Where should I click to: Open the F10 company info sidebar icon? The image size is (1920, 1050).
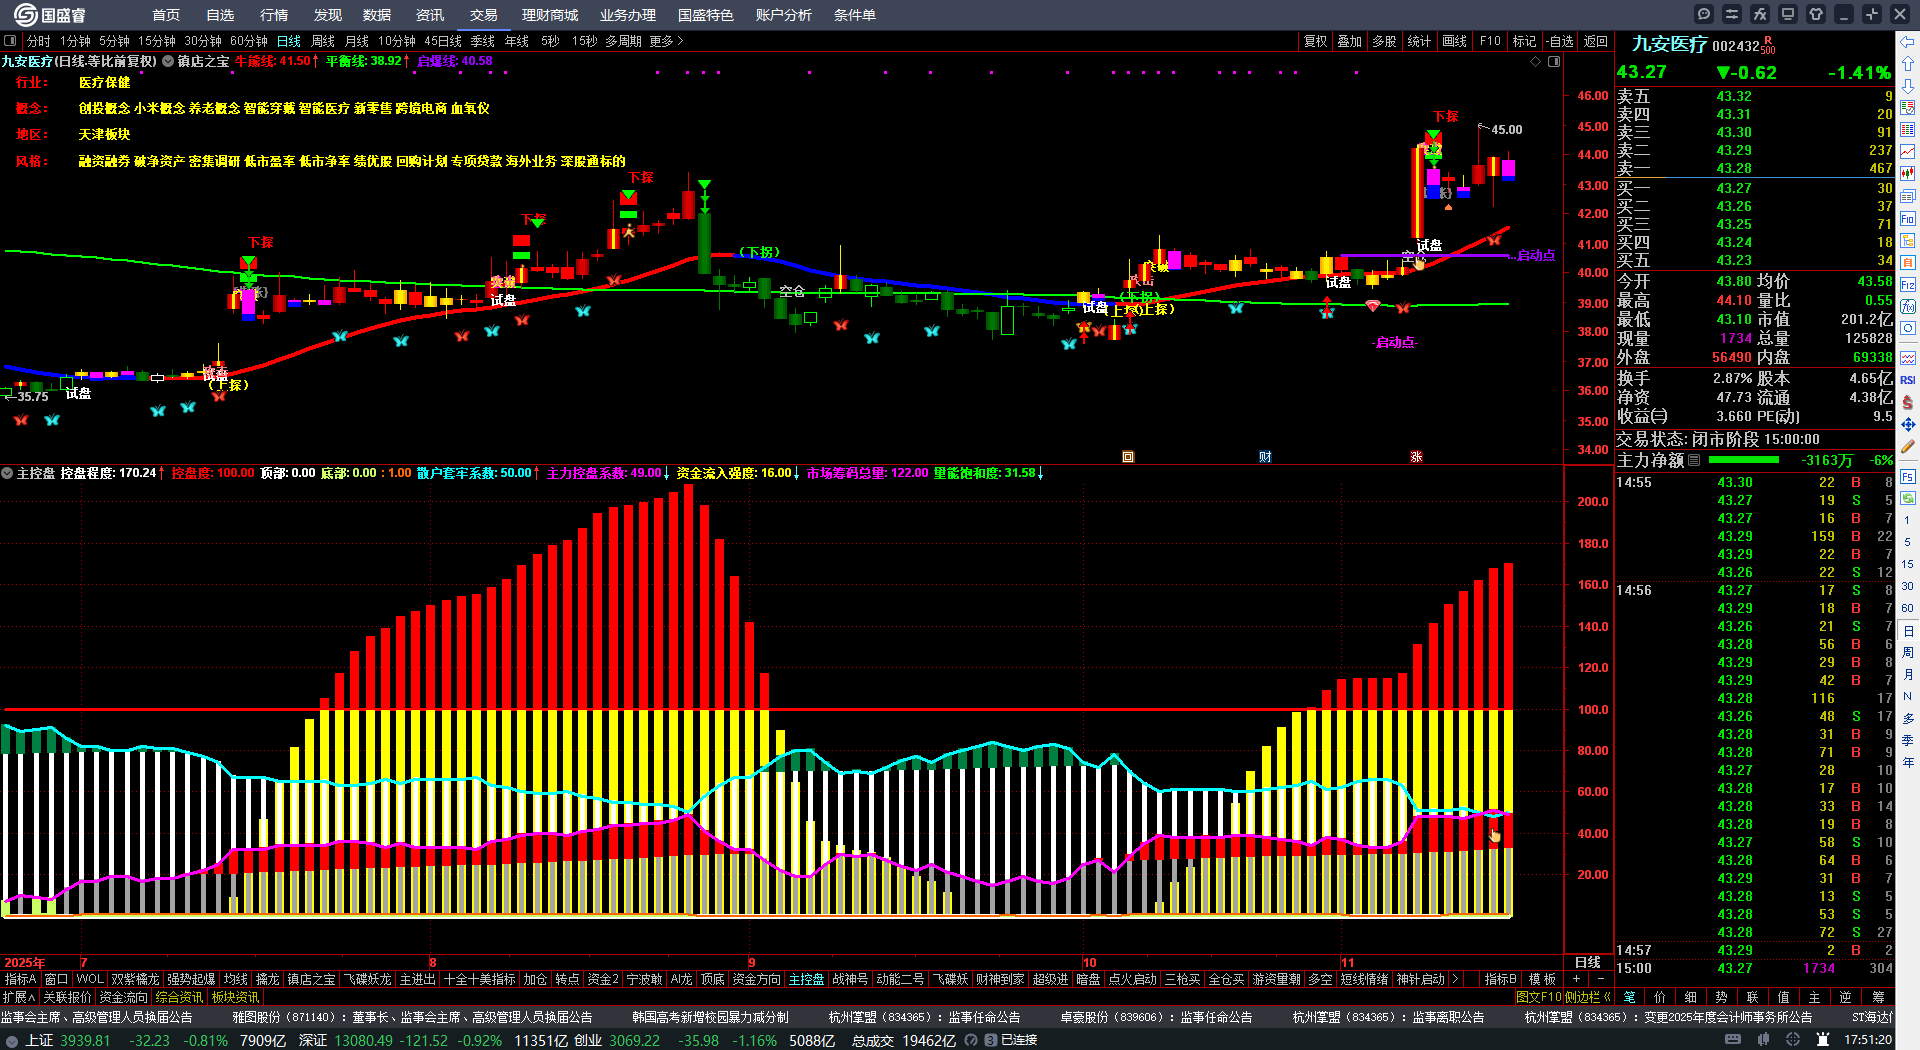coord(1908,218)
